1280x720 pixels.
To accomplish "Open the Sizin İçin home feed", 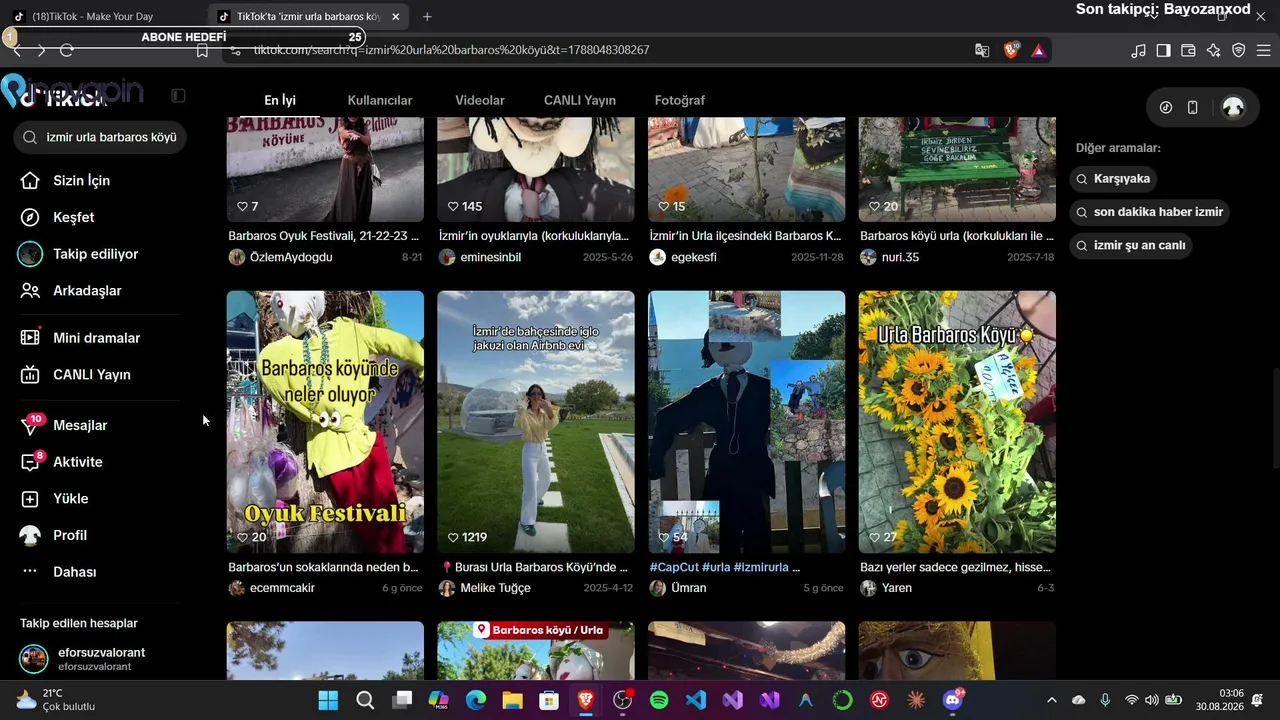I will pyautogui.click(x=68, y=181).
